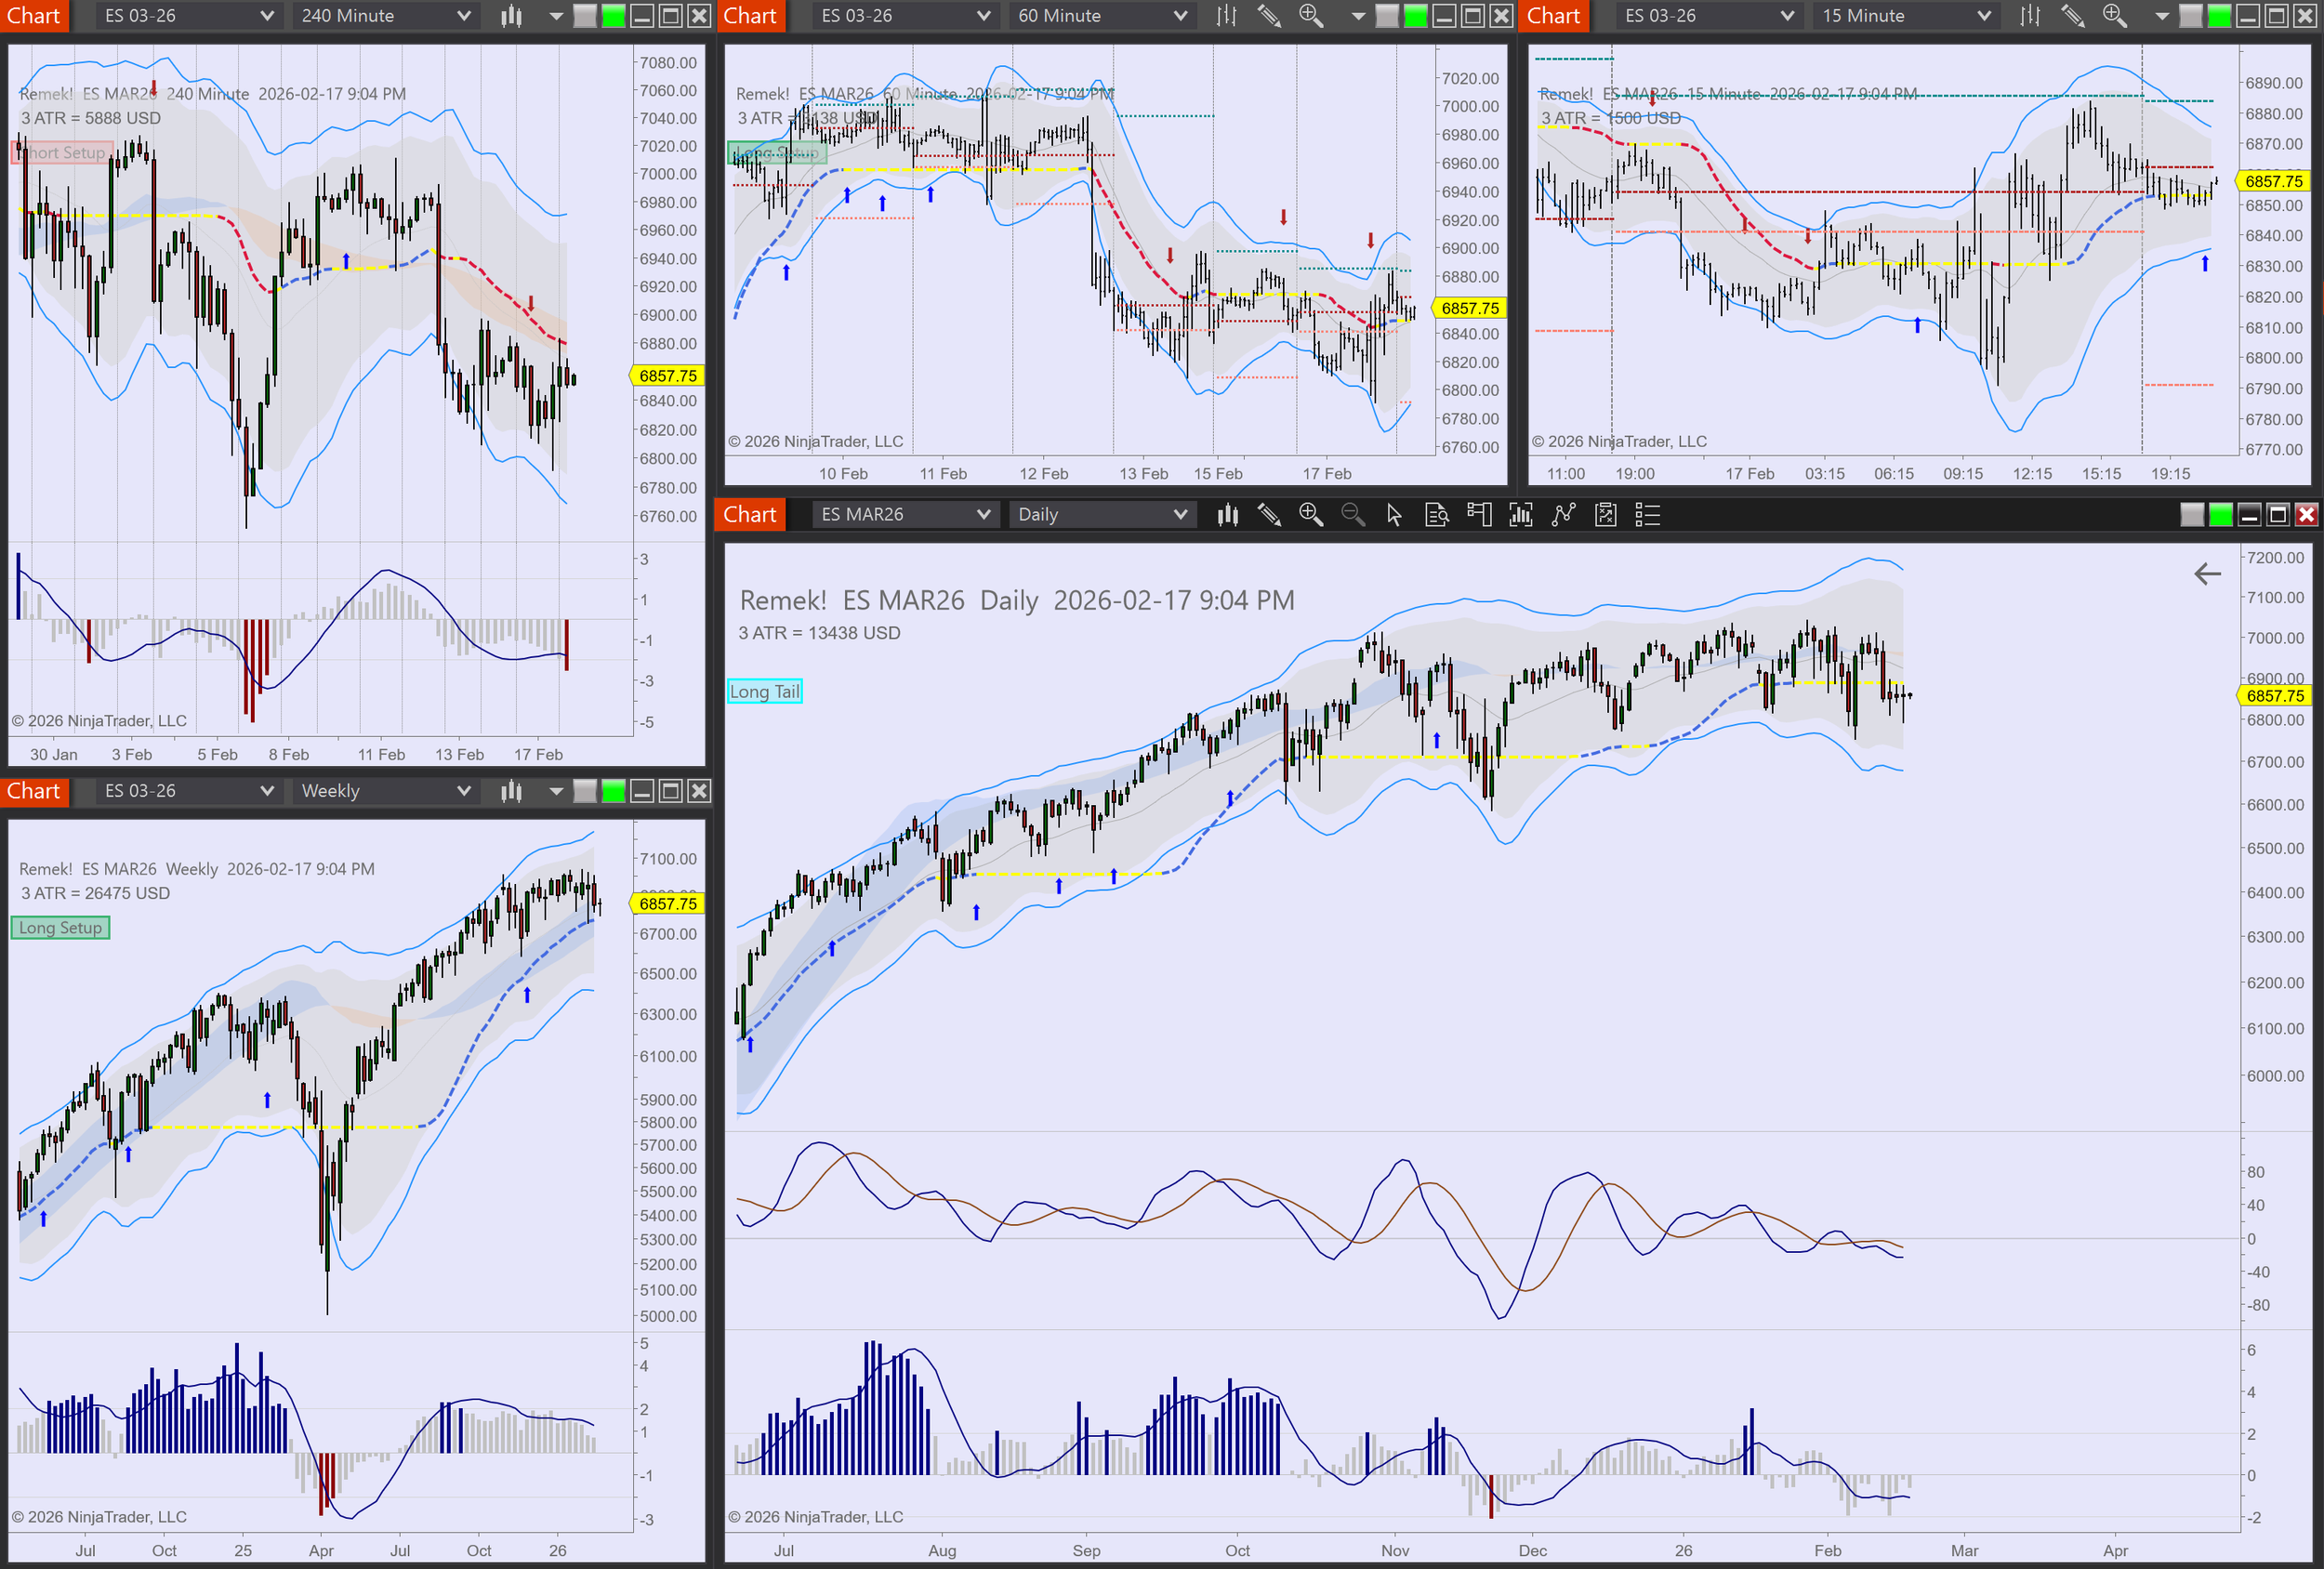Click return arrow at Daily chart right edge
Viewport: 2324px width, 1569px height.
pyautogui.click(x=2207, y=573)
